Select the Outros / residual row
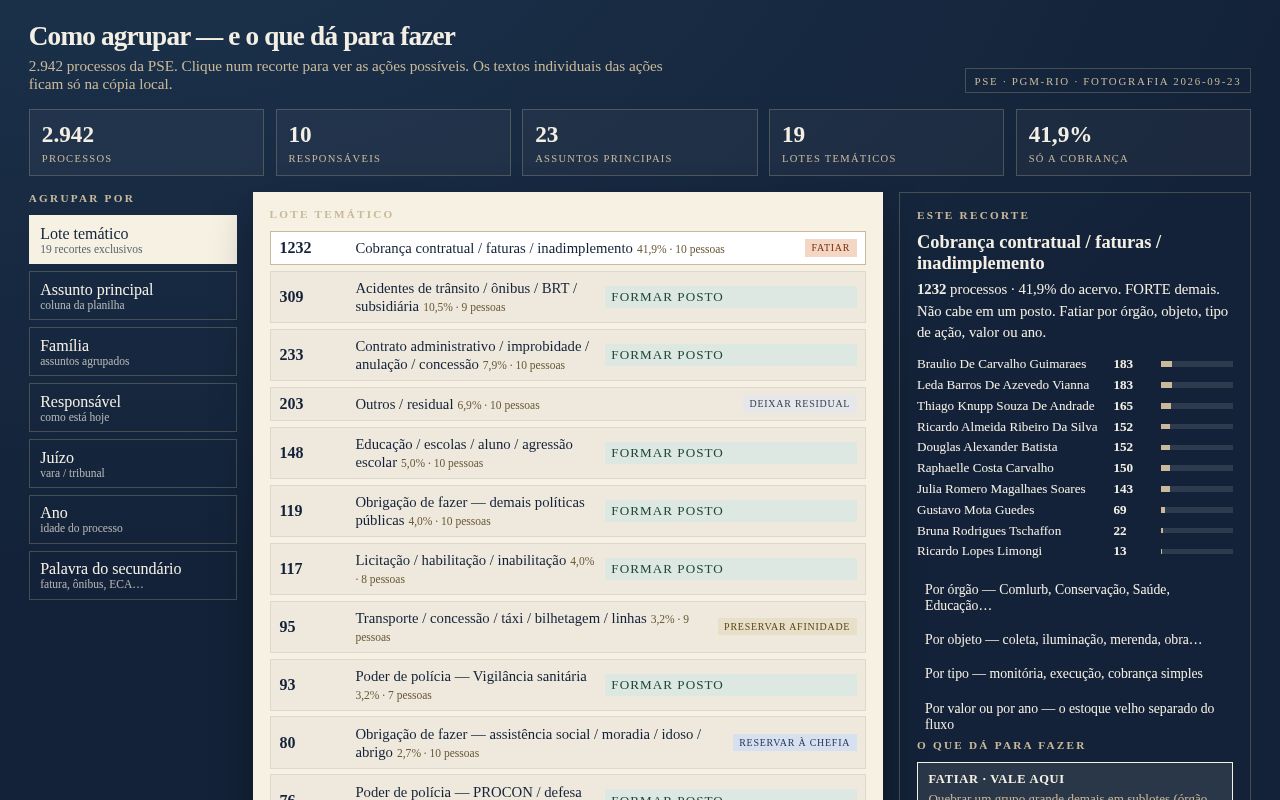Screen dimensions: 1280x800 coord(567,404)
